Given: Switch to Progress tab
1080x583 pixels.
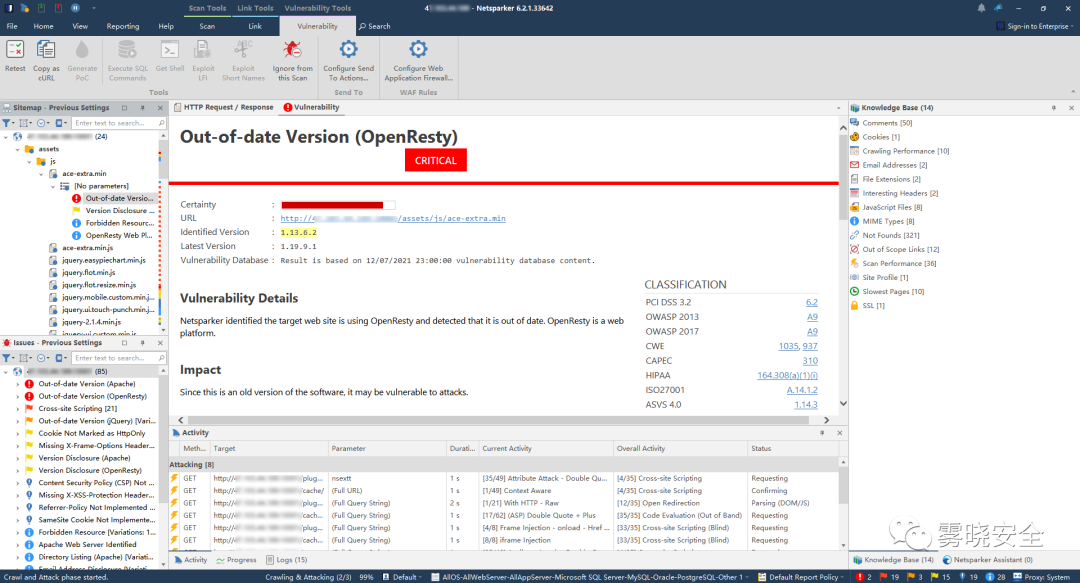Looking at the screenshot, I should point(236,560).
